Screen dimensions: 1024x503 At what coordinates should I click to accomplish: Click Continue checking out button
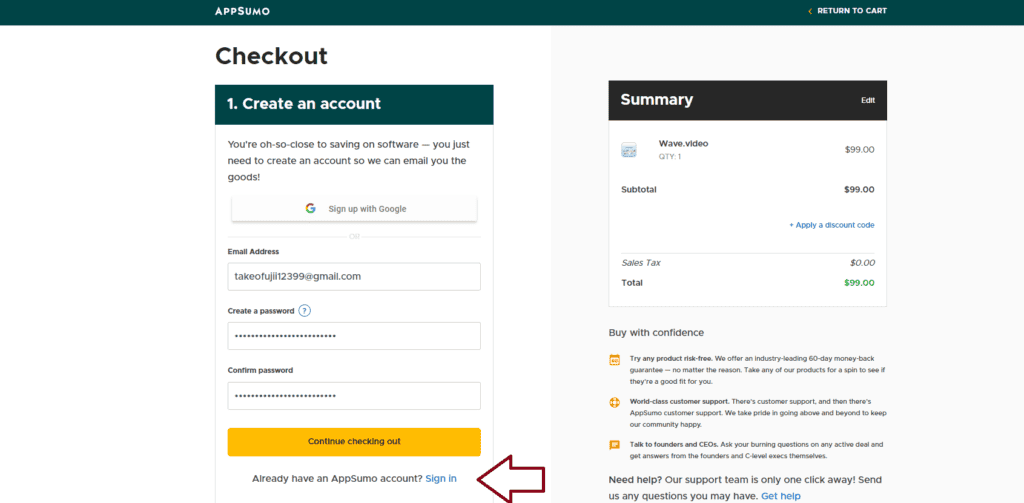coord(354,442)
